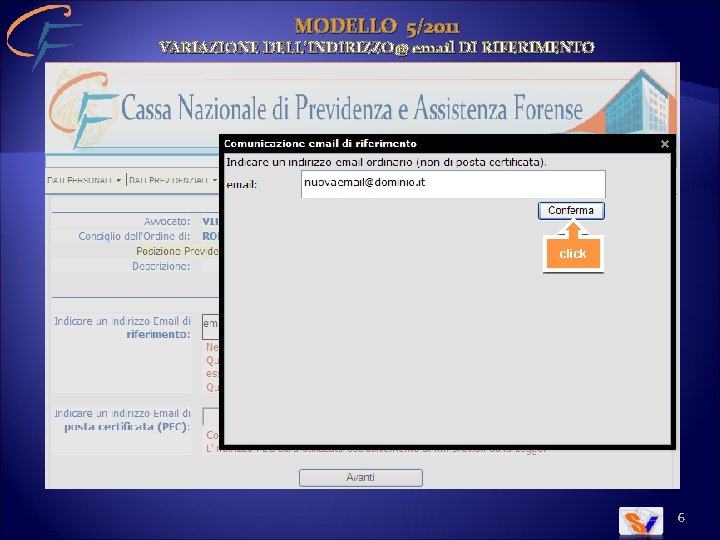
Task: Click dialog title 'Comunicazione email di riferimento'
Action: pyautogui.click(x=320, y=144)
